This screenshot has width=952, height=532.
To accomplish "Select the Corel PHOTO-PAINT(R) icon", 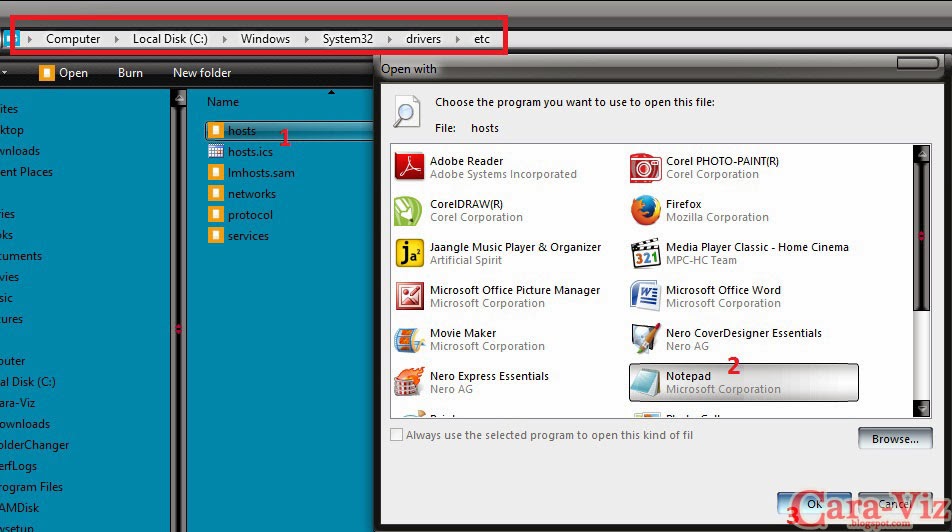I will click(x=645, y=168).
